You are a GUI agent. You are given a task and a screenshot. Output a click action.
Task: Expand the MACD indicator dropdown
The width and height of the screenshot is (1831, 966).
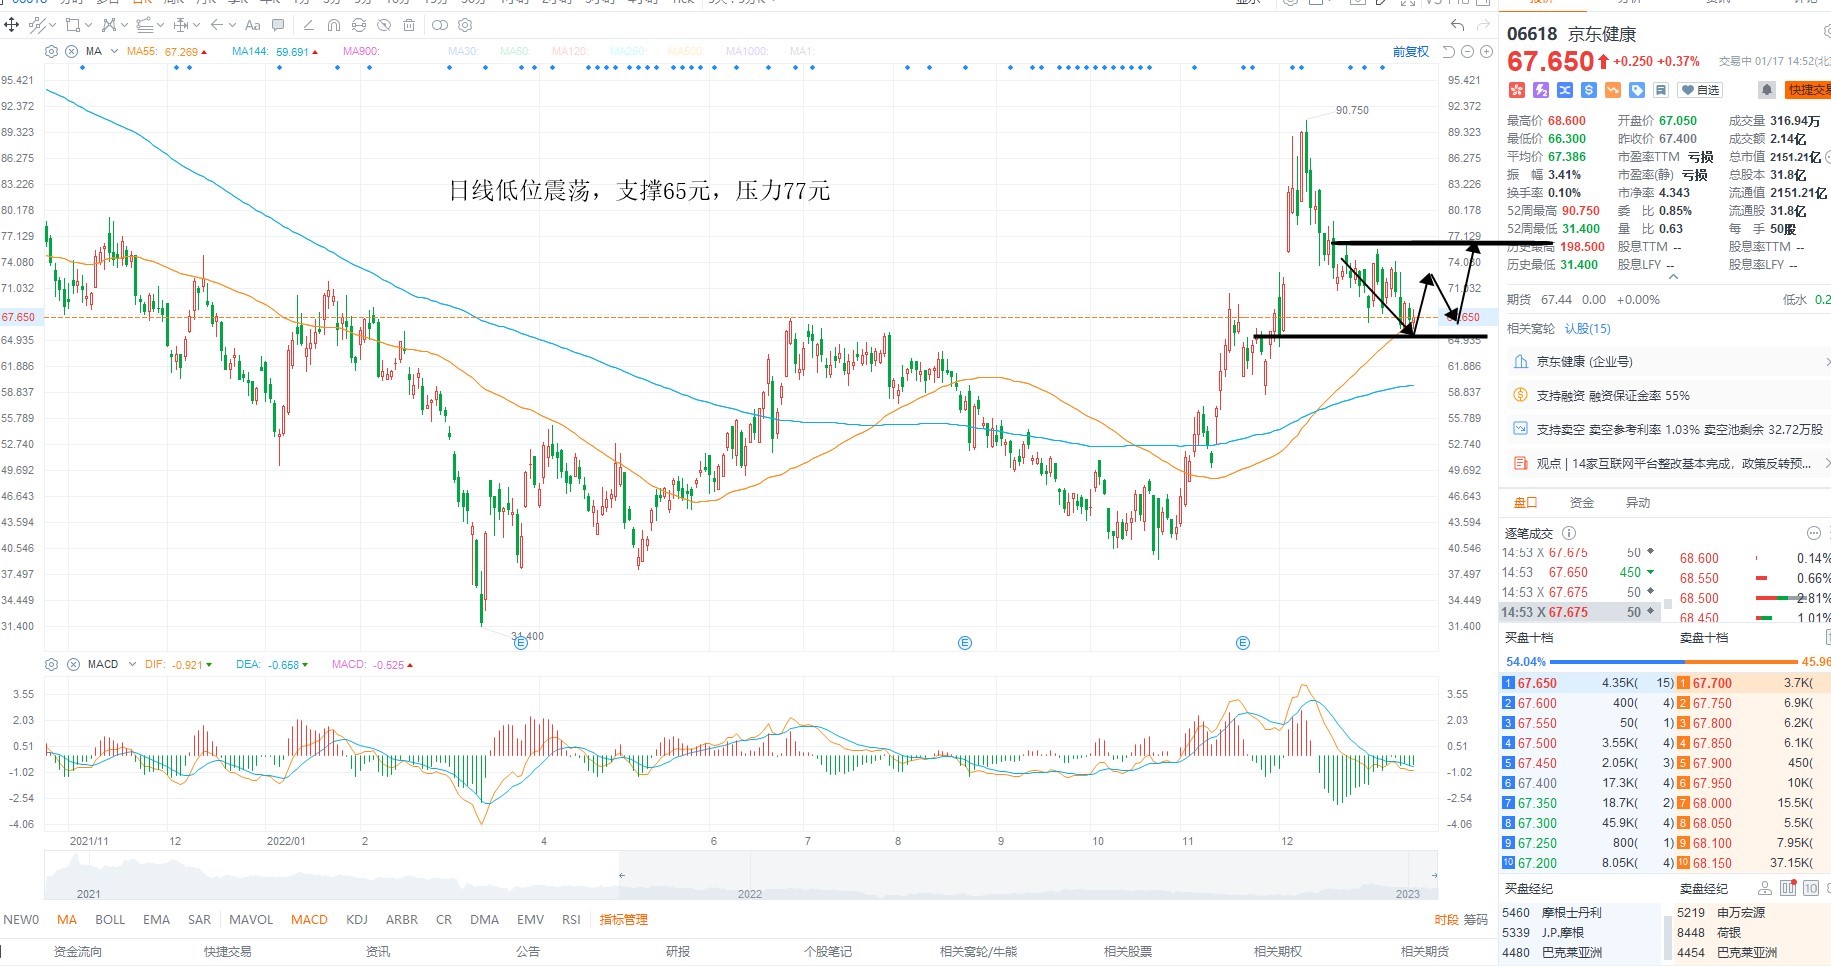tap(131, 664)
